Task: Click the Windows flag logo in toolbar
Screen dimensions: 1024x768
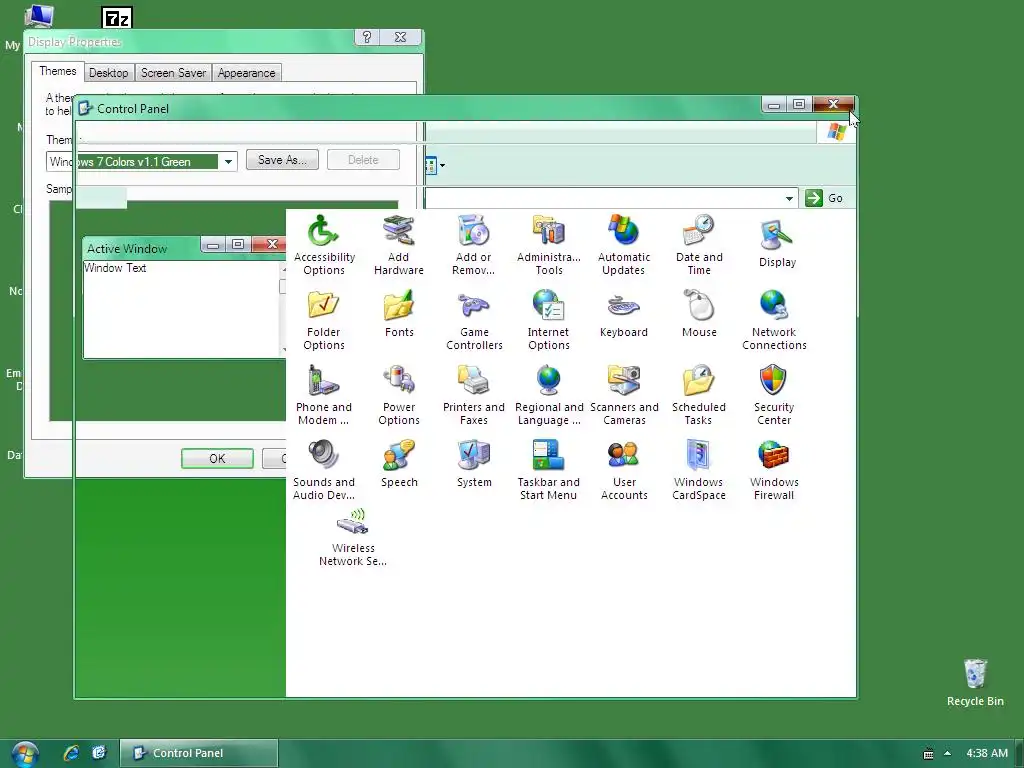Action: tap(837, 132)
